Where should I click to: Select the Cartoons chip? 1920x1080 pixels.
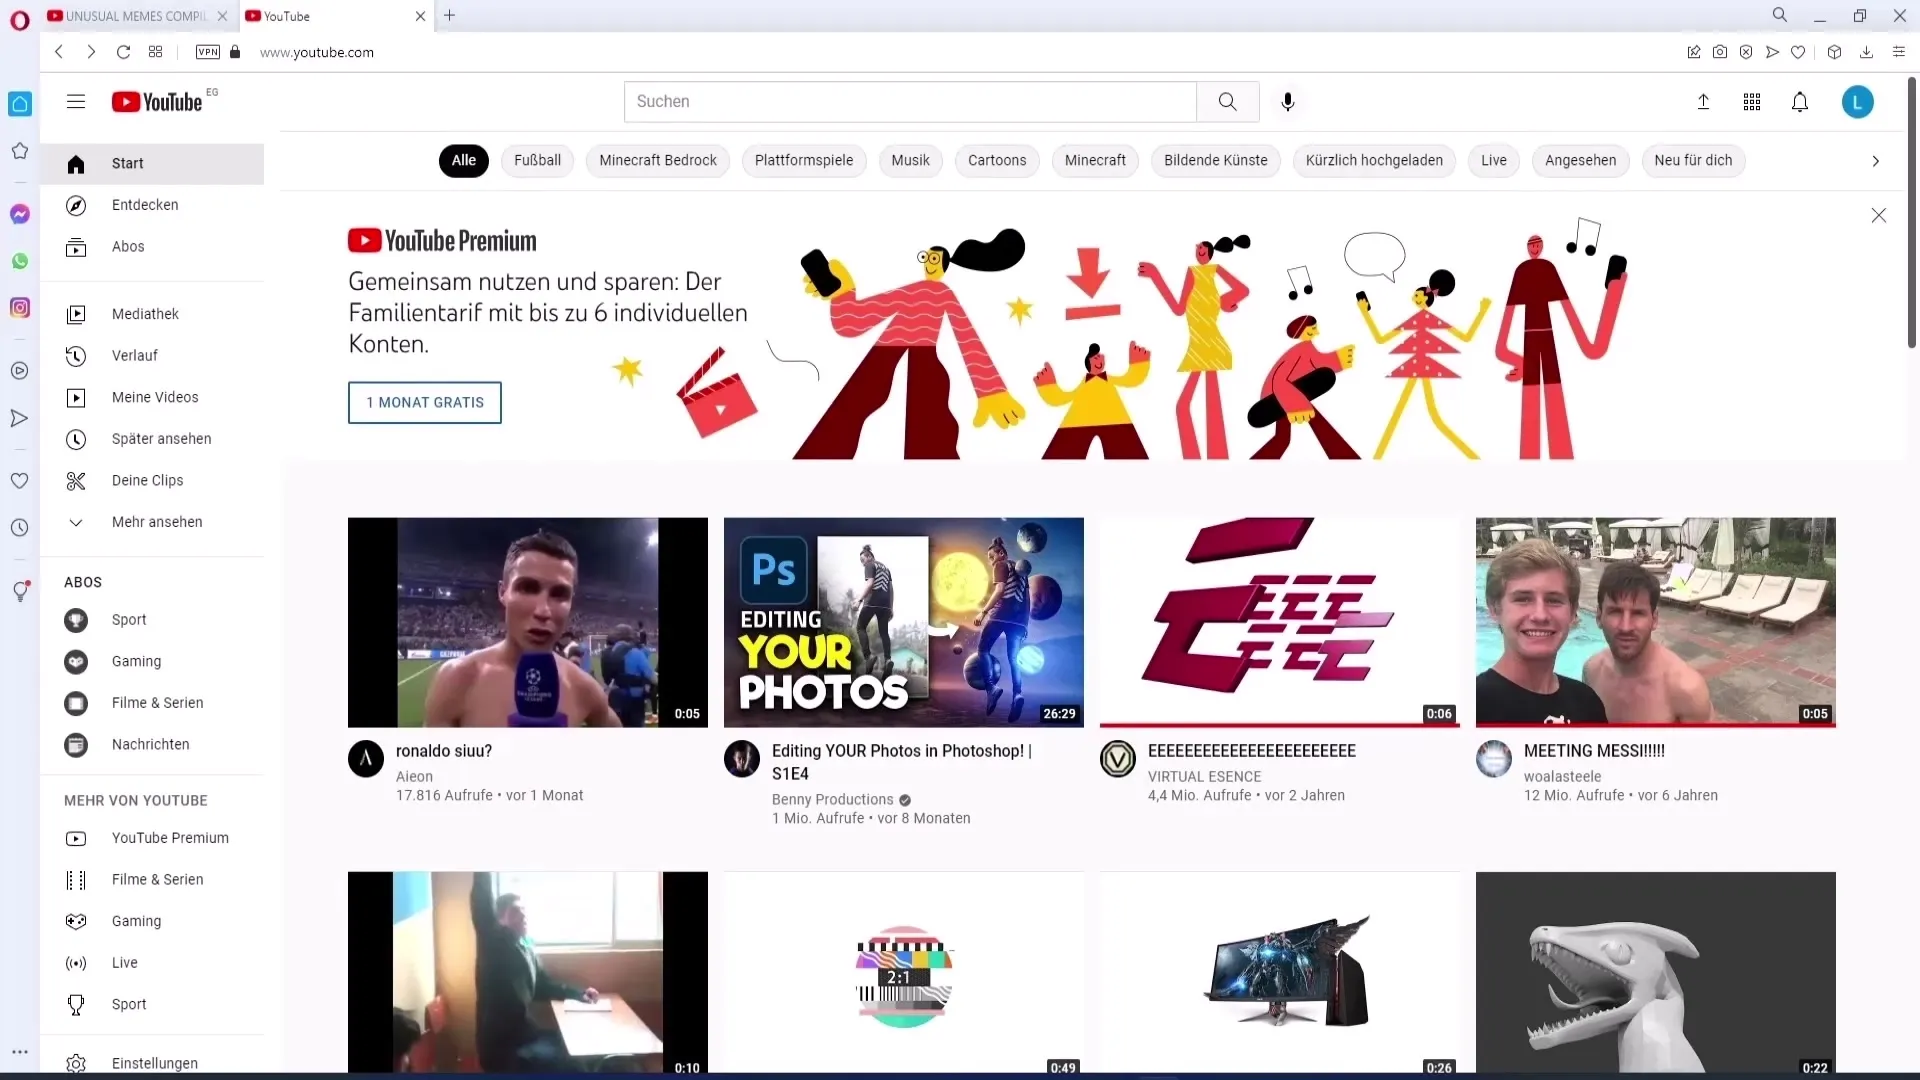coord(997,160)
